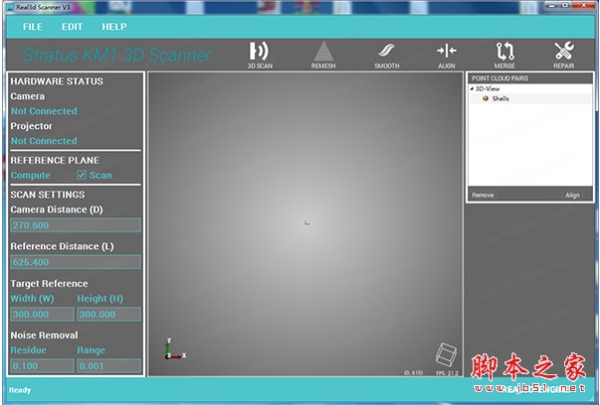The width and height of the screenshot is (600, 405).
Task: Edit the Camera Distance (D) field
Action: tap(75, 225)
